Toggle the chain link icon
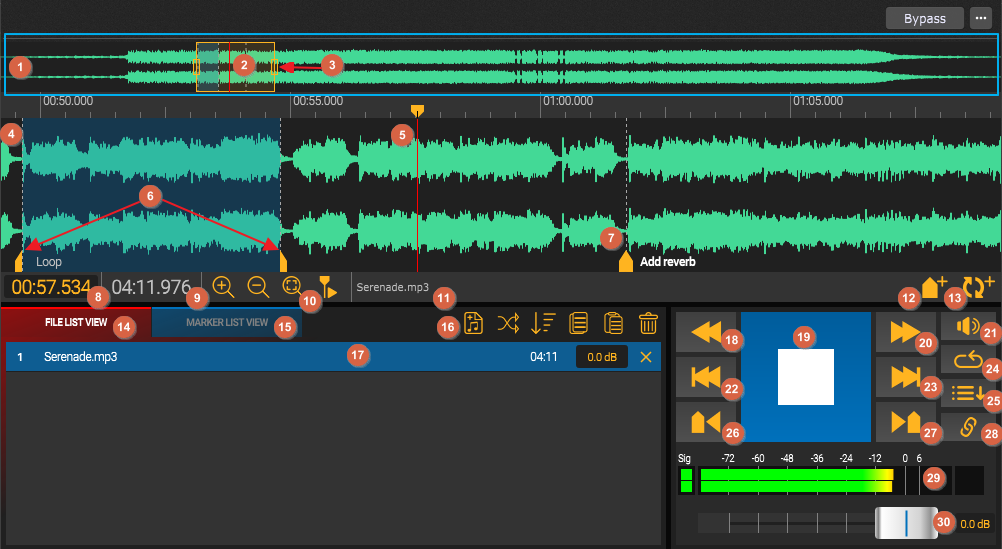Screen dimensions: 1002x549 coord(968,427)
